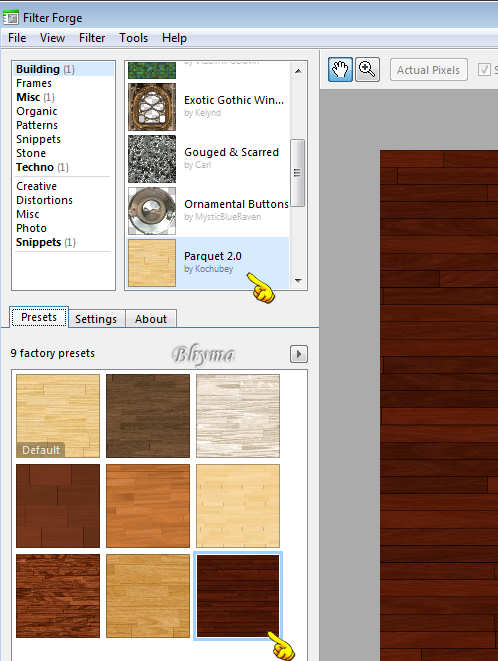Click the filter list scroll down arrow
This screenshot has height=661, width=498.
click(298, 280)
